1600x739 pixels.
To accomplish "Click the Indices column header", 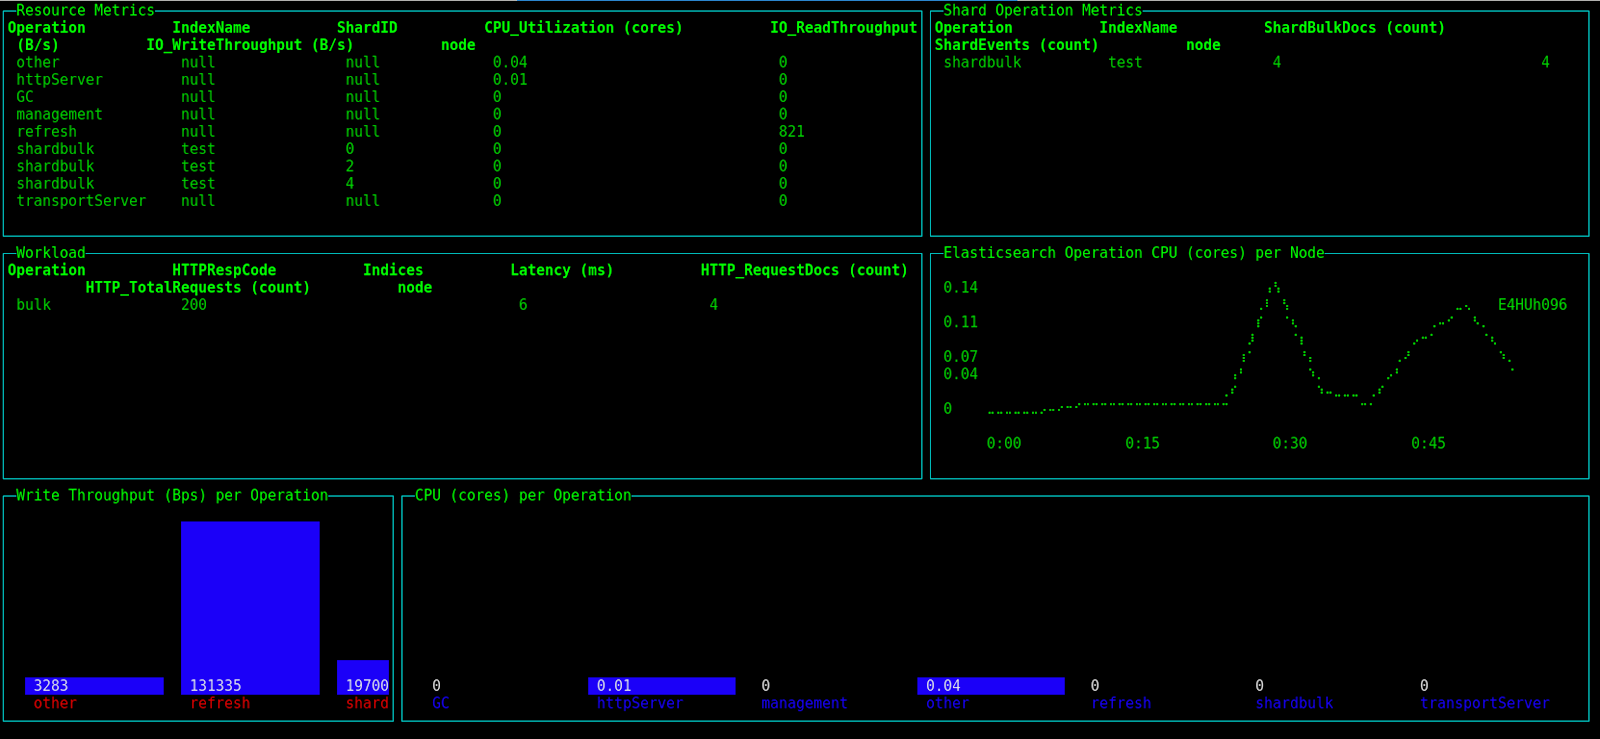I will tap(393, 270).
